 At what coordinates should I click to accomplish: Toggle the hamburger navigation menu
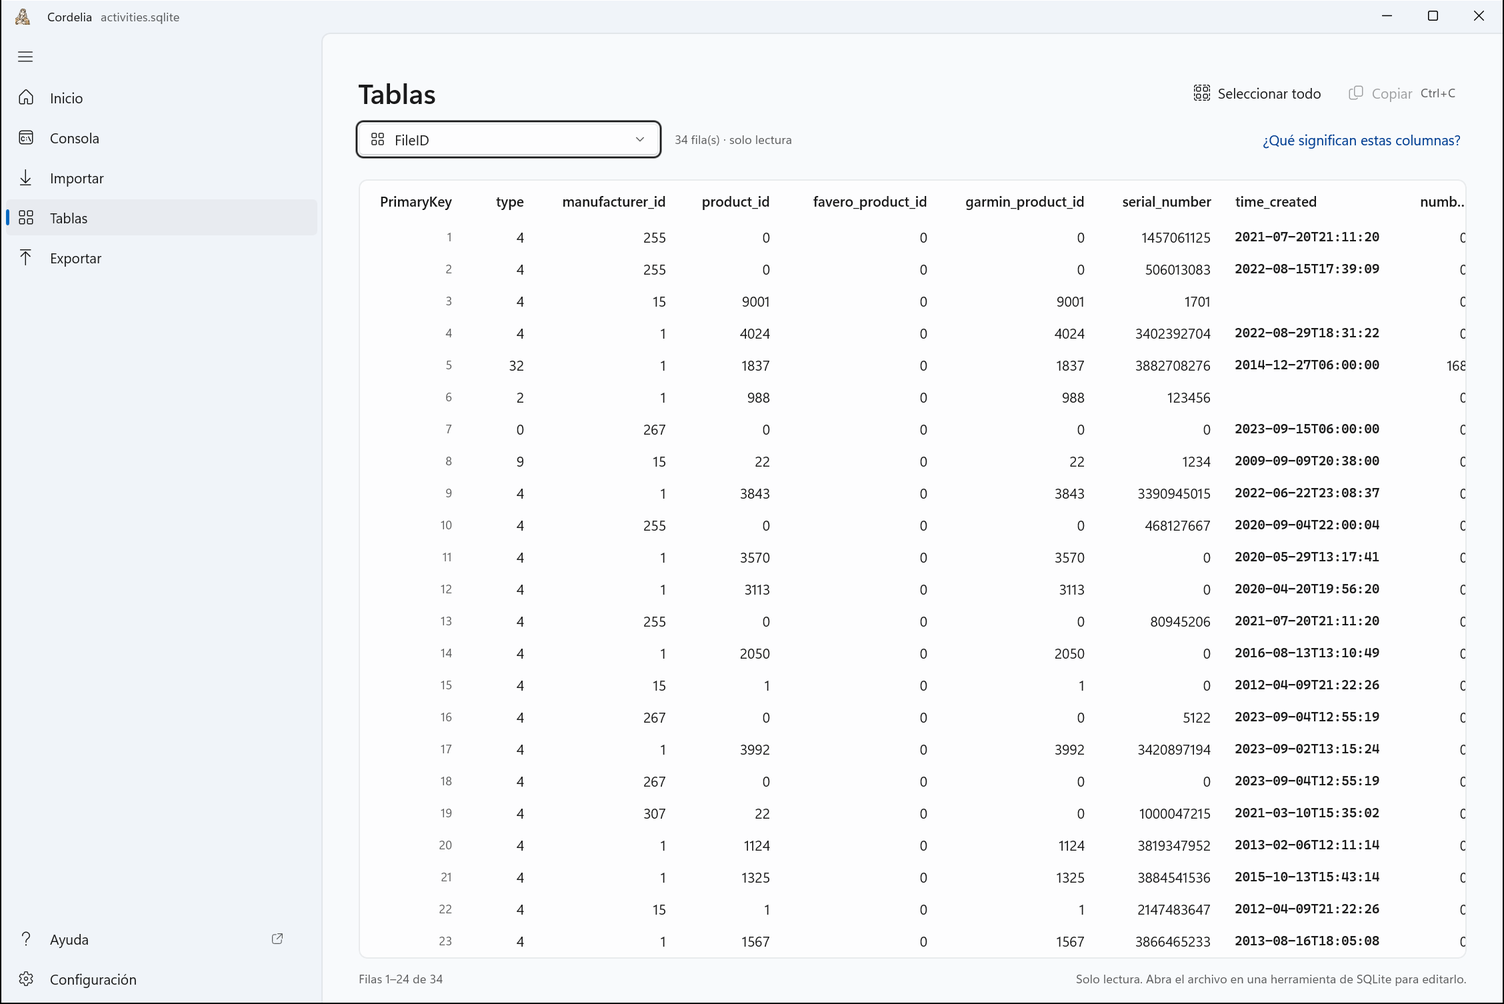coord(26,57)
